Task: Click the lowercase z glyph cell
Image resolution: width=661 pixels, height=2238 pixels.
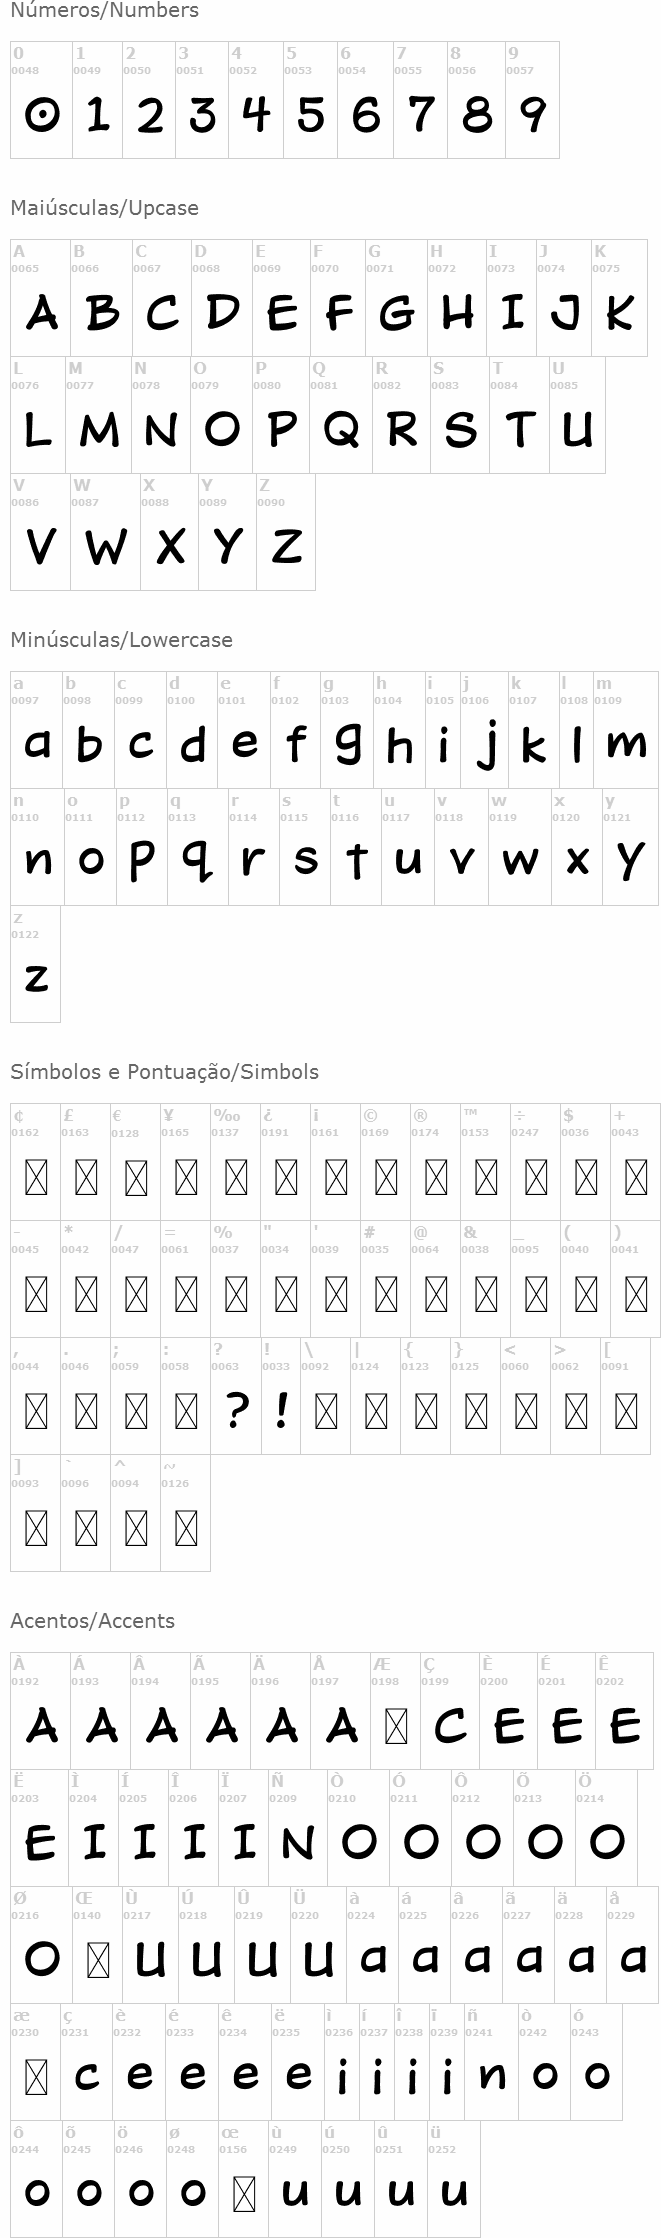Action: pyautogui.click(x=35, y=964)
